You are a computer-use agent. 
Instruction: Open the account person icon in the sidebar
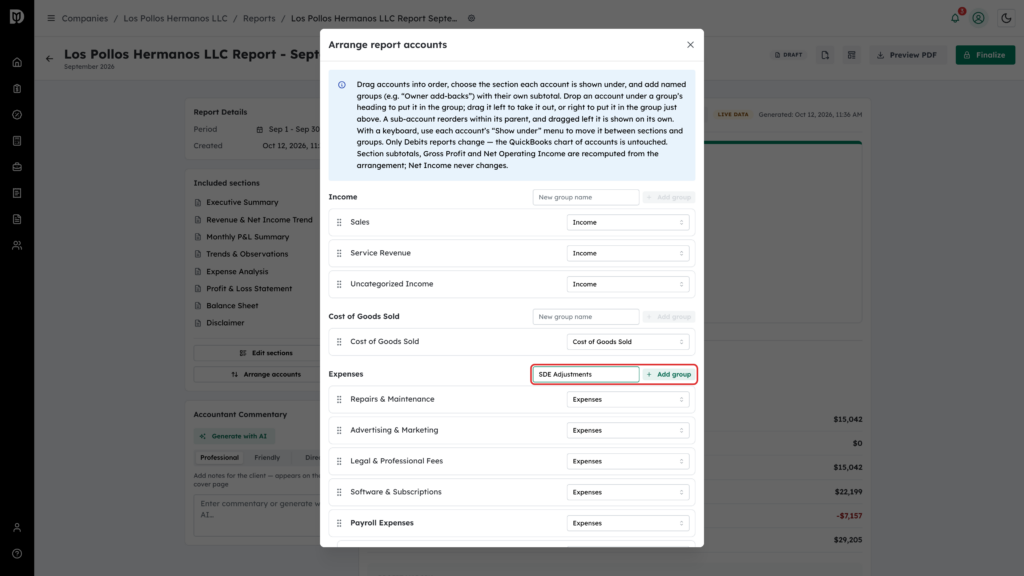(x=17, y=528)
